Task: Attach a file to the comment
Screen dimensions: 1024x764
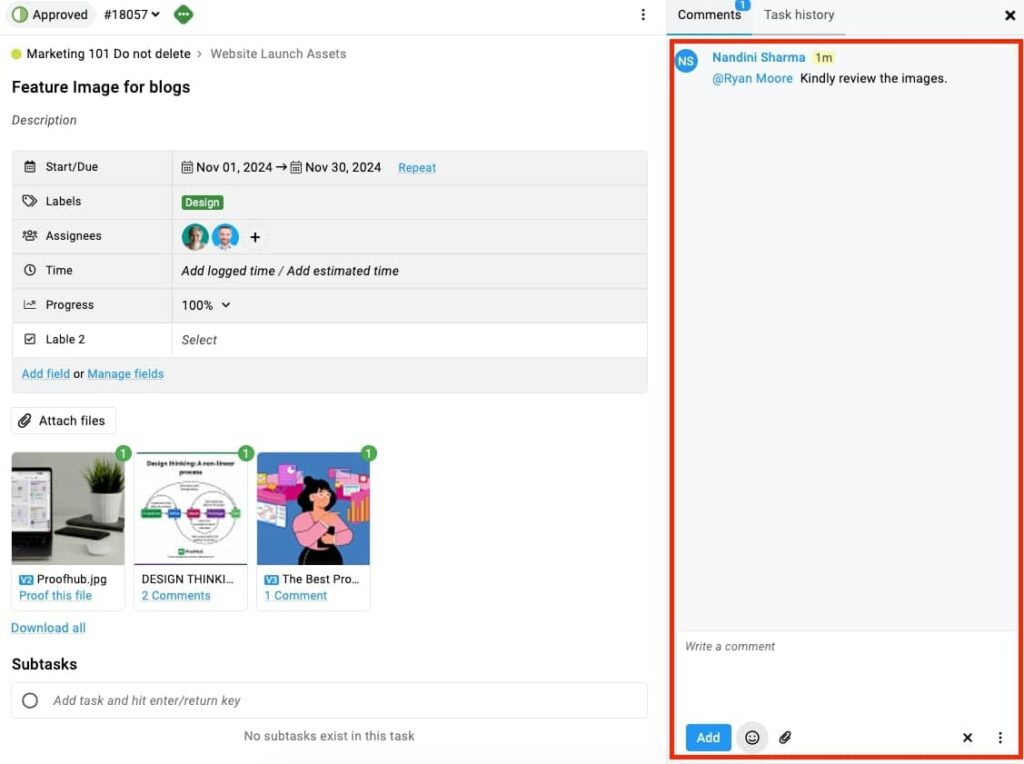Action: coord(786,737)
